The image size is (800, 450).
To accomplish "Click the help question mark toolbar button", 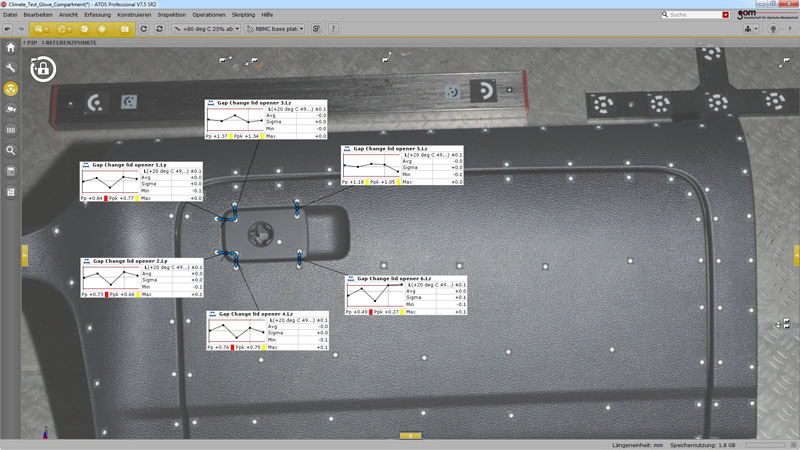I will (333, 29).
